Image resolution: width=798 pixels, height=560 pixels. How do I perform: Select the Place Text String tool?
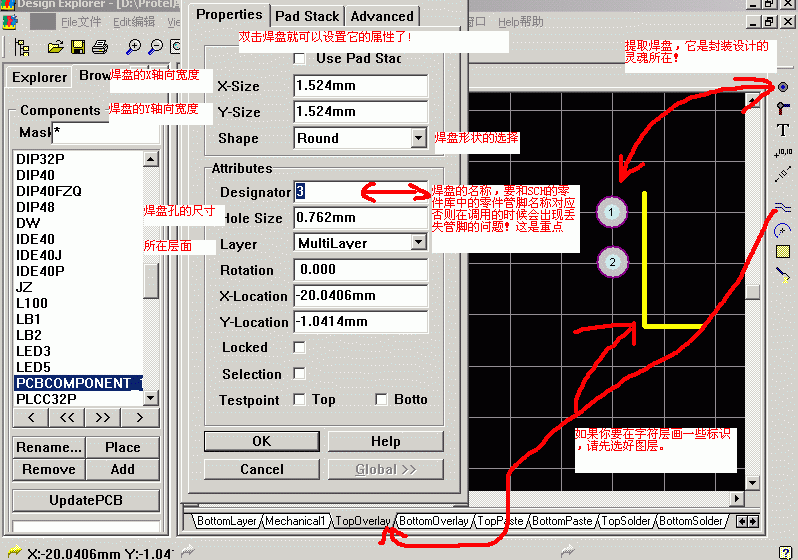(783, 130)
